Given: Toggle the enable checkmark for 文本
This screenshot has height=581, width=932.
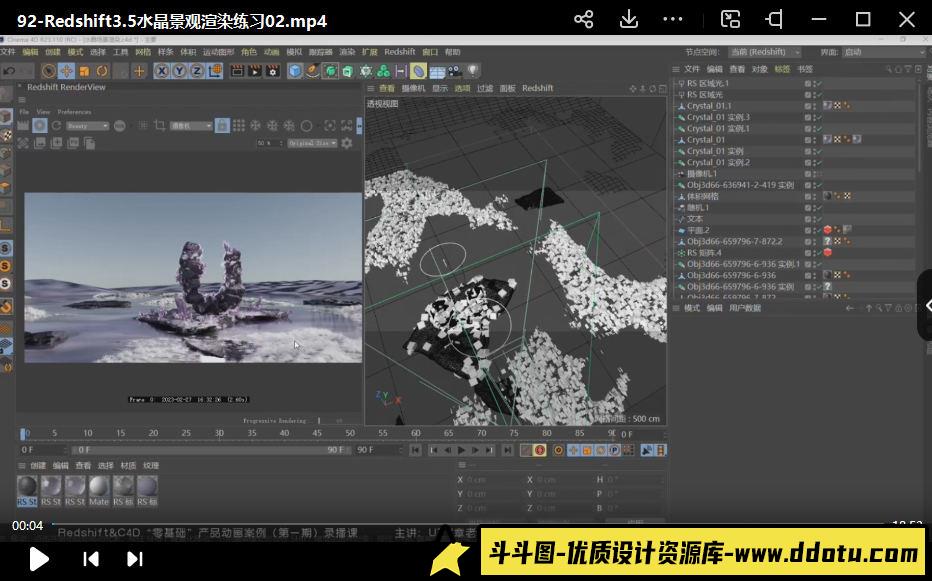Looking at the screenshot, I should point(818,219).
